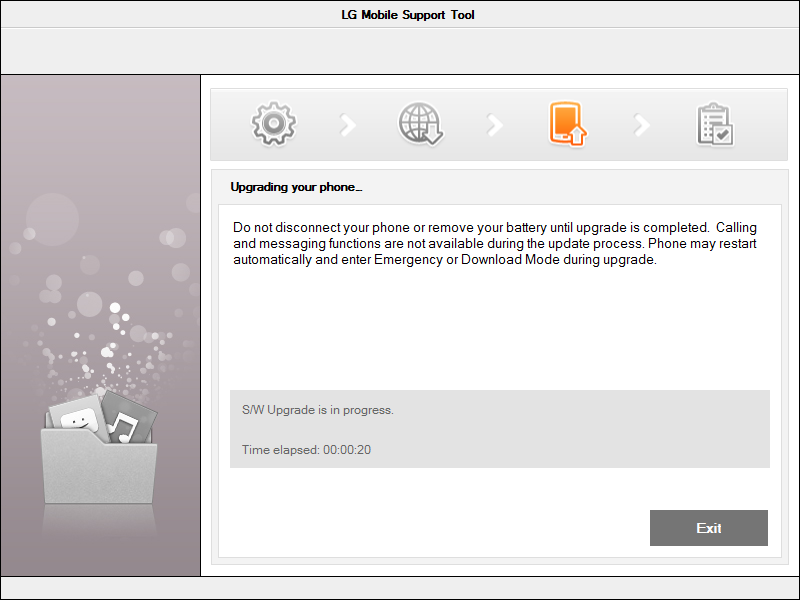Click the chevron arrow after gear icon

click(347, 125)
